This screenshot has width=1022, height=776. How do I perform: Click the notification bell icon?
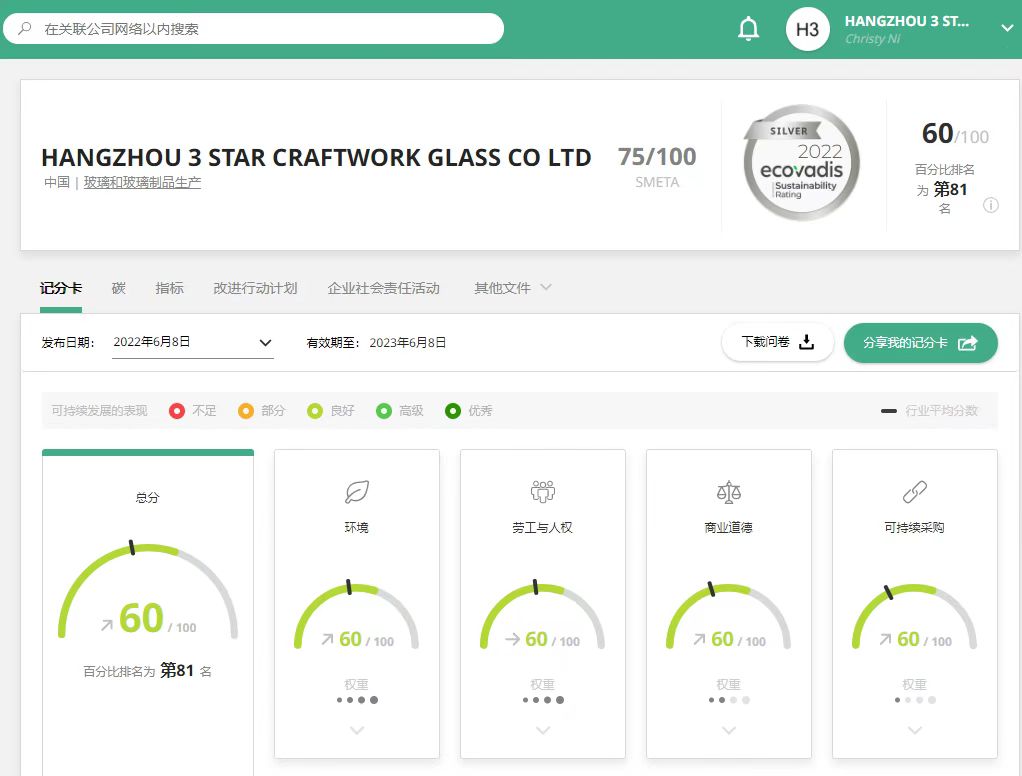pos(748,29)
